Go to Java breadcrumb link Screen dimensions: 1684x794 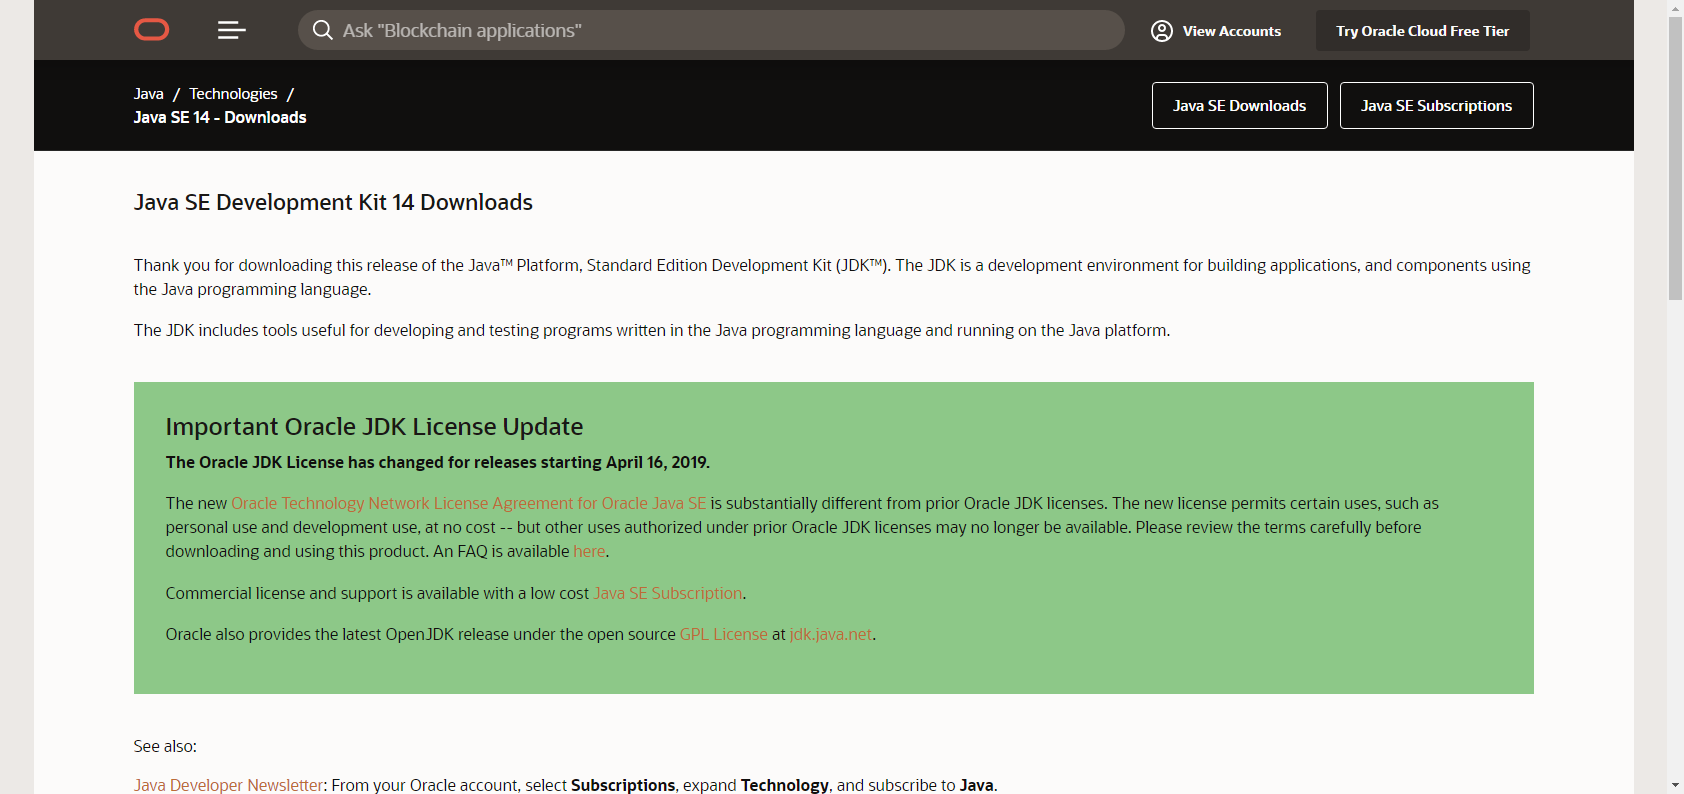(x=149, y=94)
